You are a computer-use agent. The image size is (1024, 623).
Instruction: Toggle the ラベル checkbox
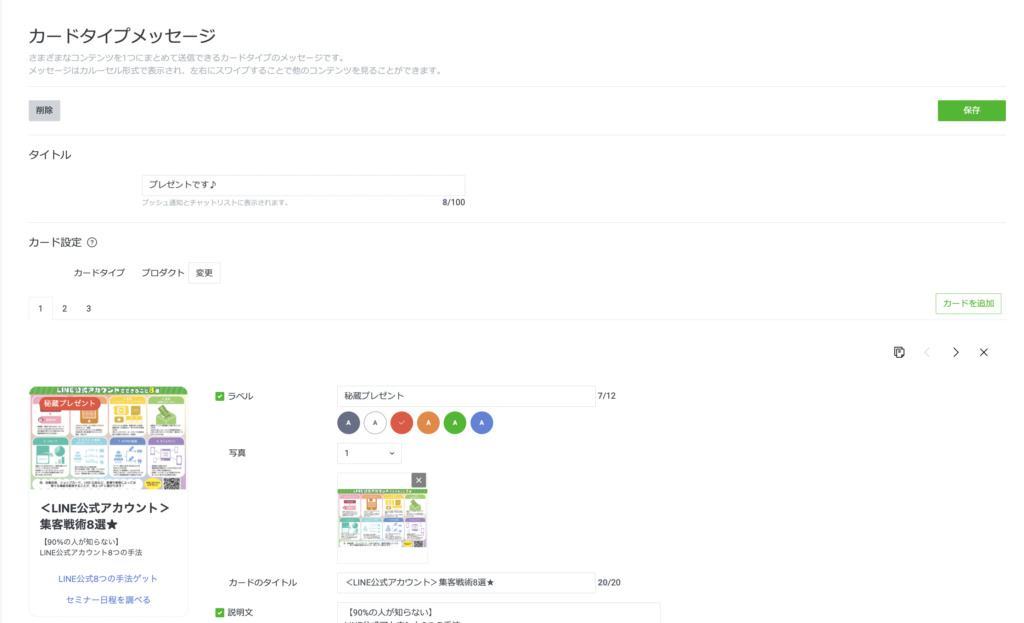[x=220, y=396]
